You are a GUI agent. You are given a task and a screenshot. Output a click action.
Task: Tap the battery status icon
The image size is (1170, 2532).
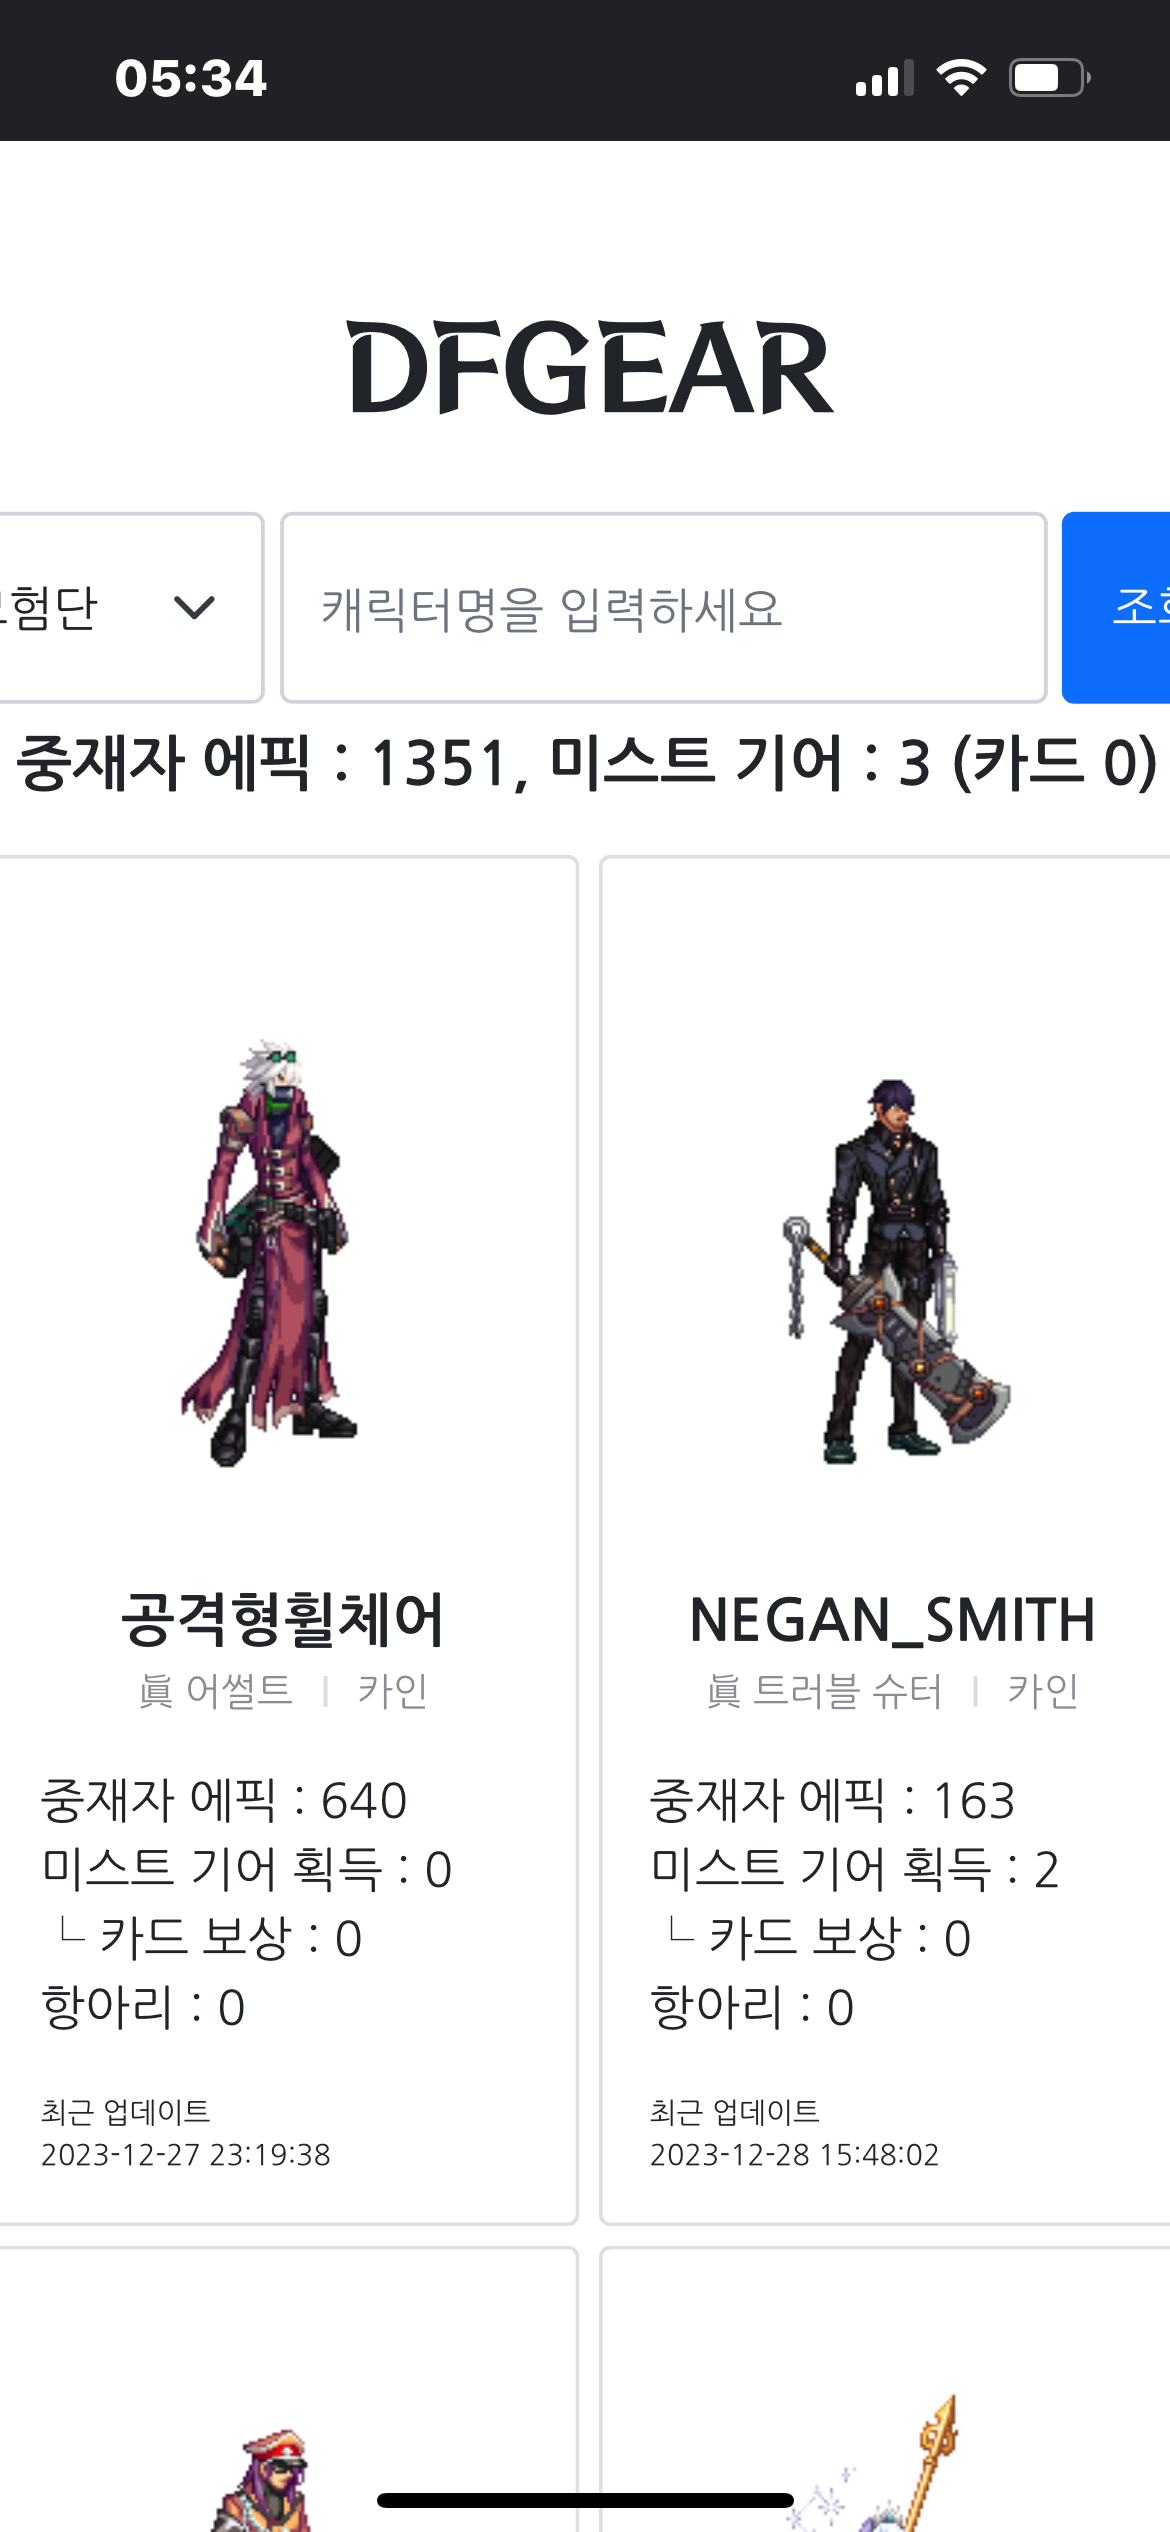[x=1050, y=77]
